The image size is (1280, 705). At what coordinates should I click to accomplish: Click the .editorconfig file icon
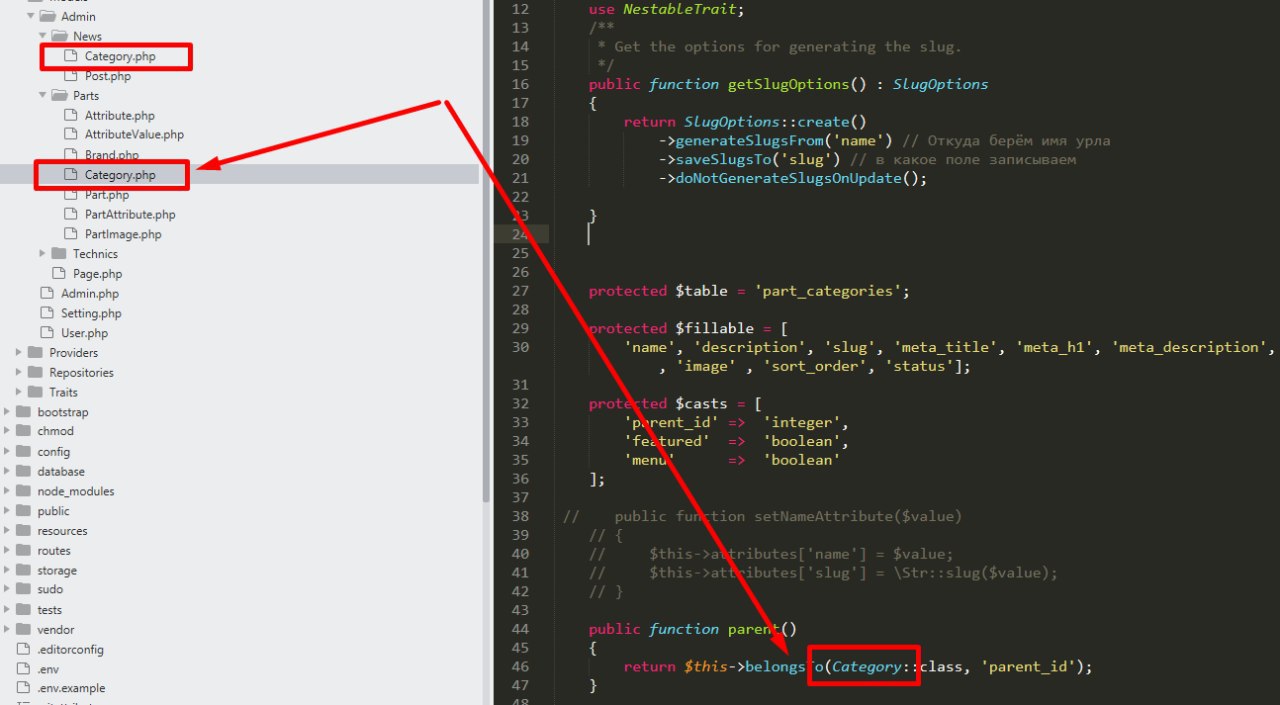[23, 649]
